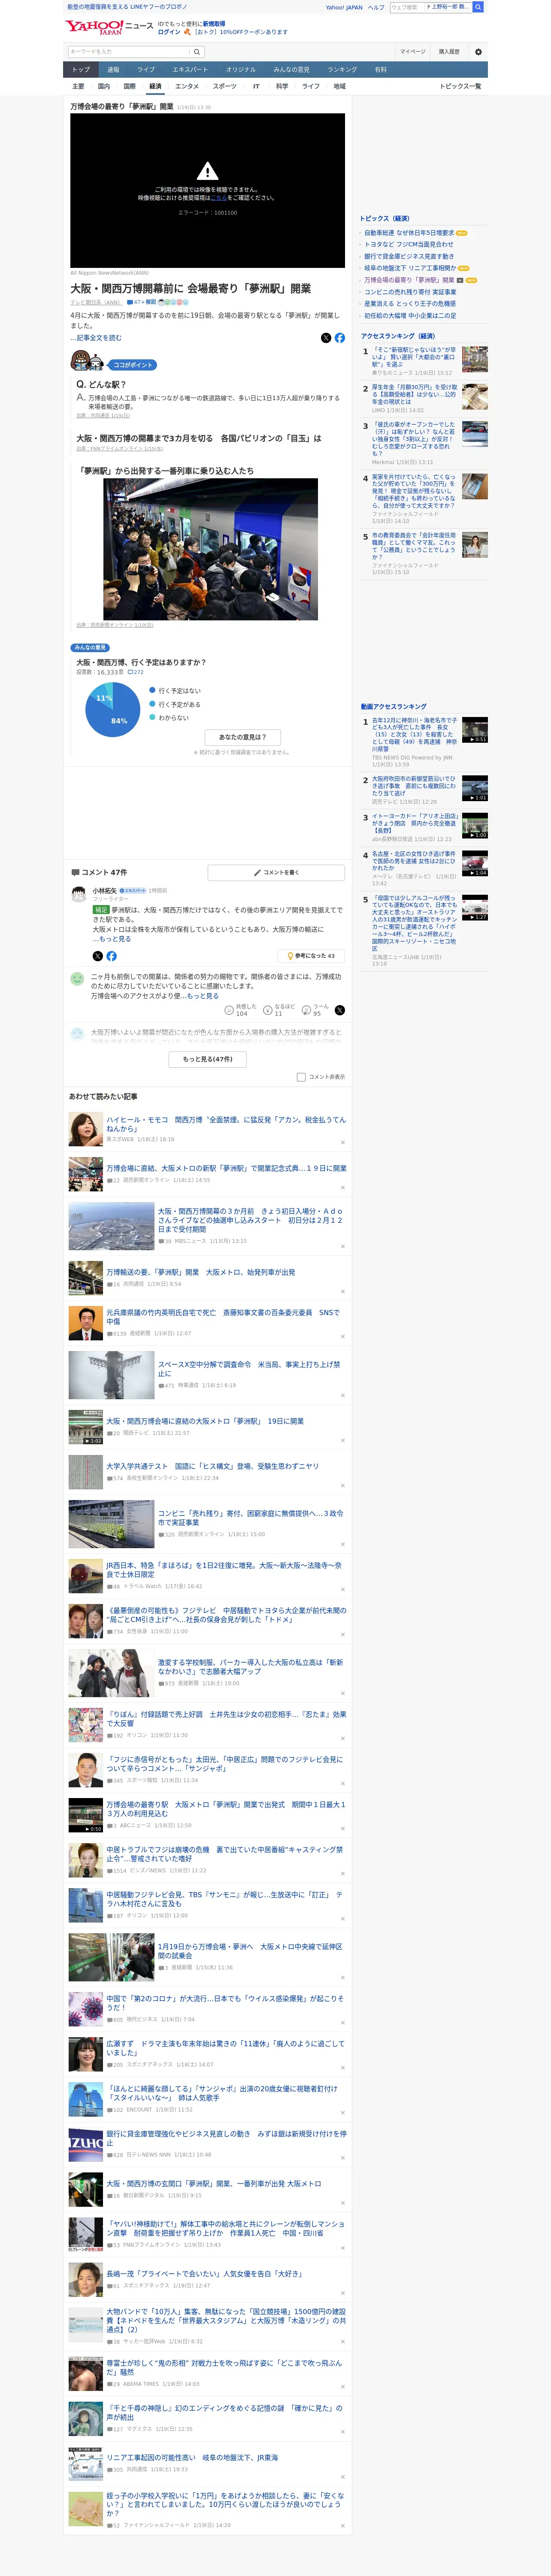Open the エキスパート navigation tab
The width and height of the screenshot is (551, 2576).
(190, 70)
